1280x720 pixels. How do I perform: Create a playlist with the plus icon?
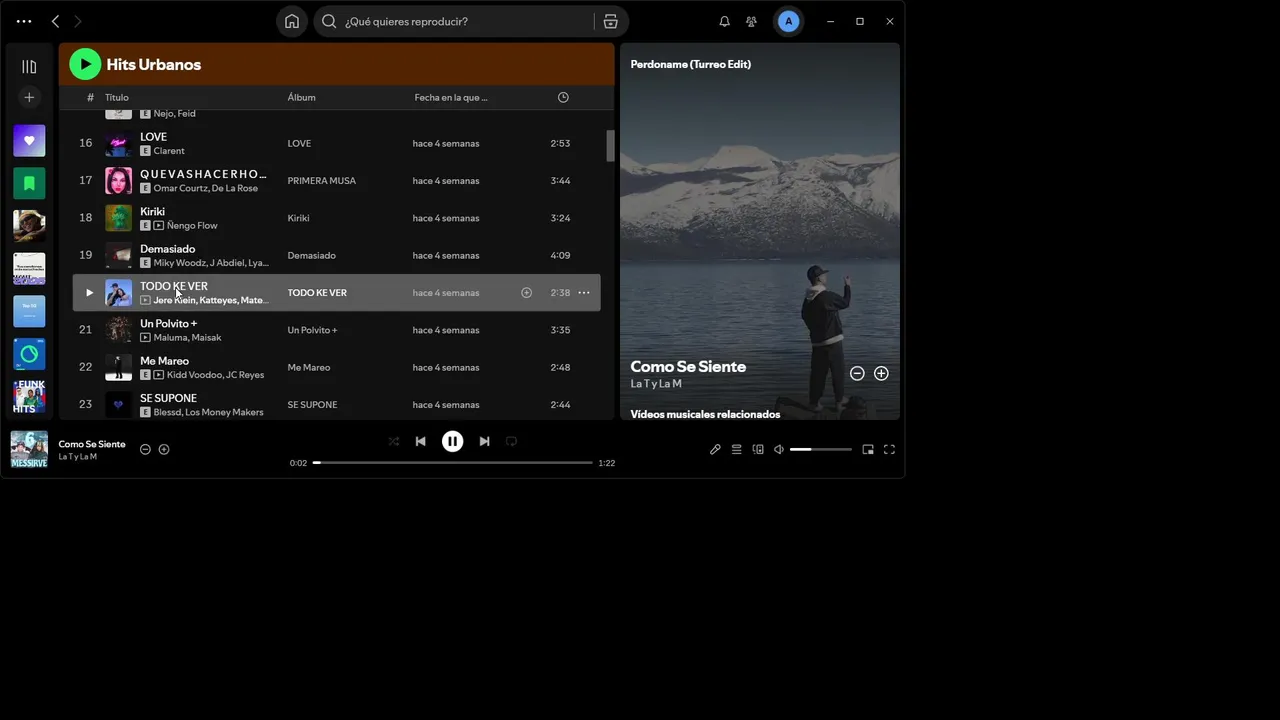29,97
